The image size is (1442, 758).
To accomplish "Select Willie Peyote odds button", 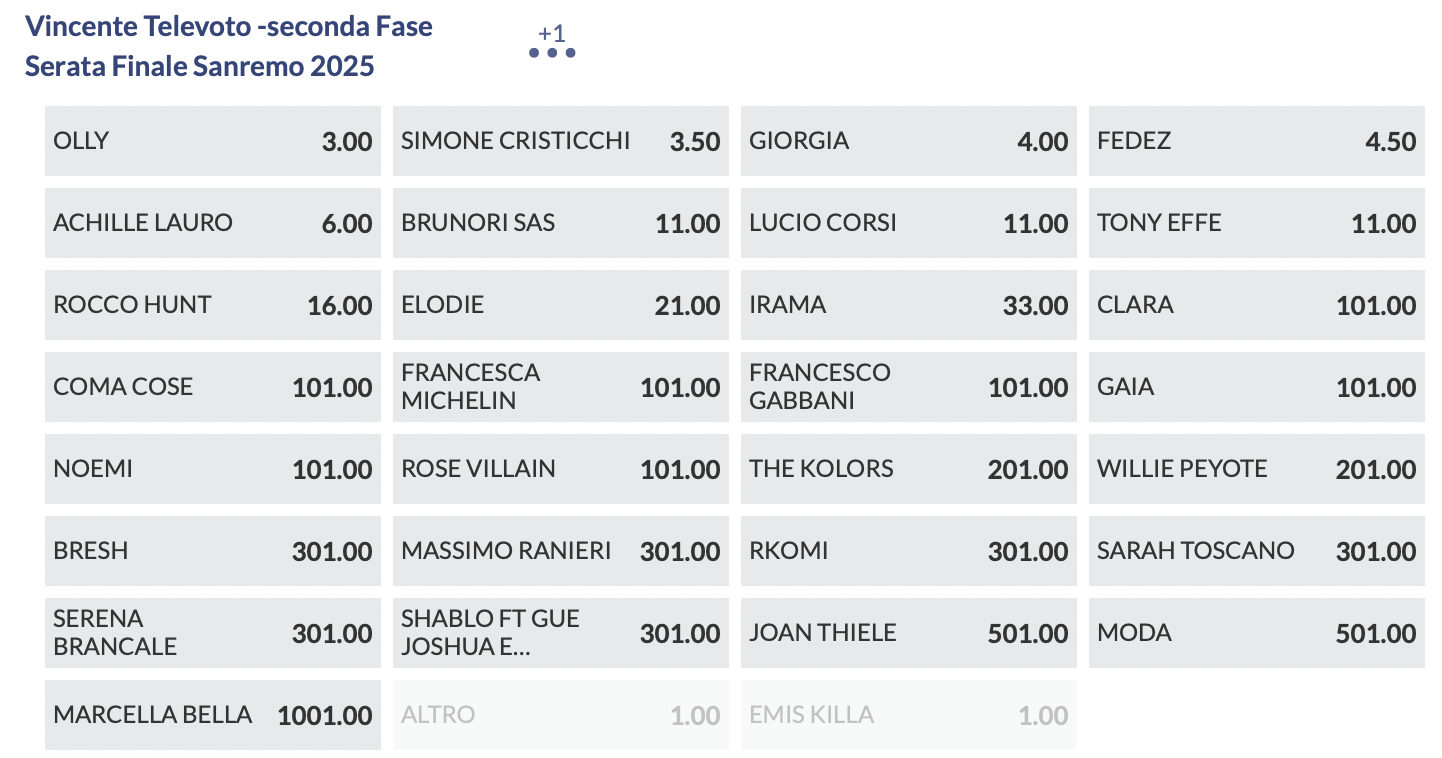I will click(x=1256, y=469).
